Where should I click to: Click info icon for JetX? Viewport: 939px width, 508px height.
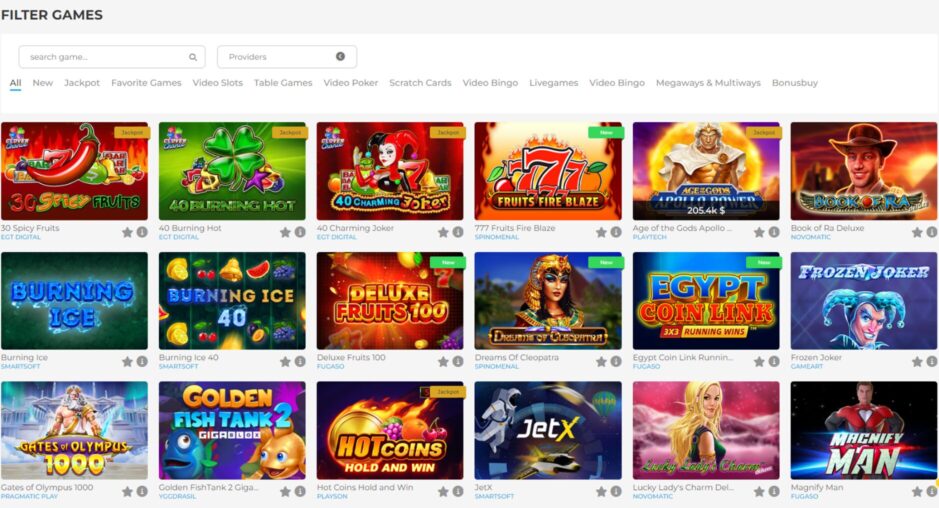(x=616, y=491)
